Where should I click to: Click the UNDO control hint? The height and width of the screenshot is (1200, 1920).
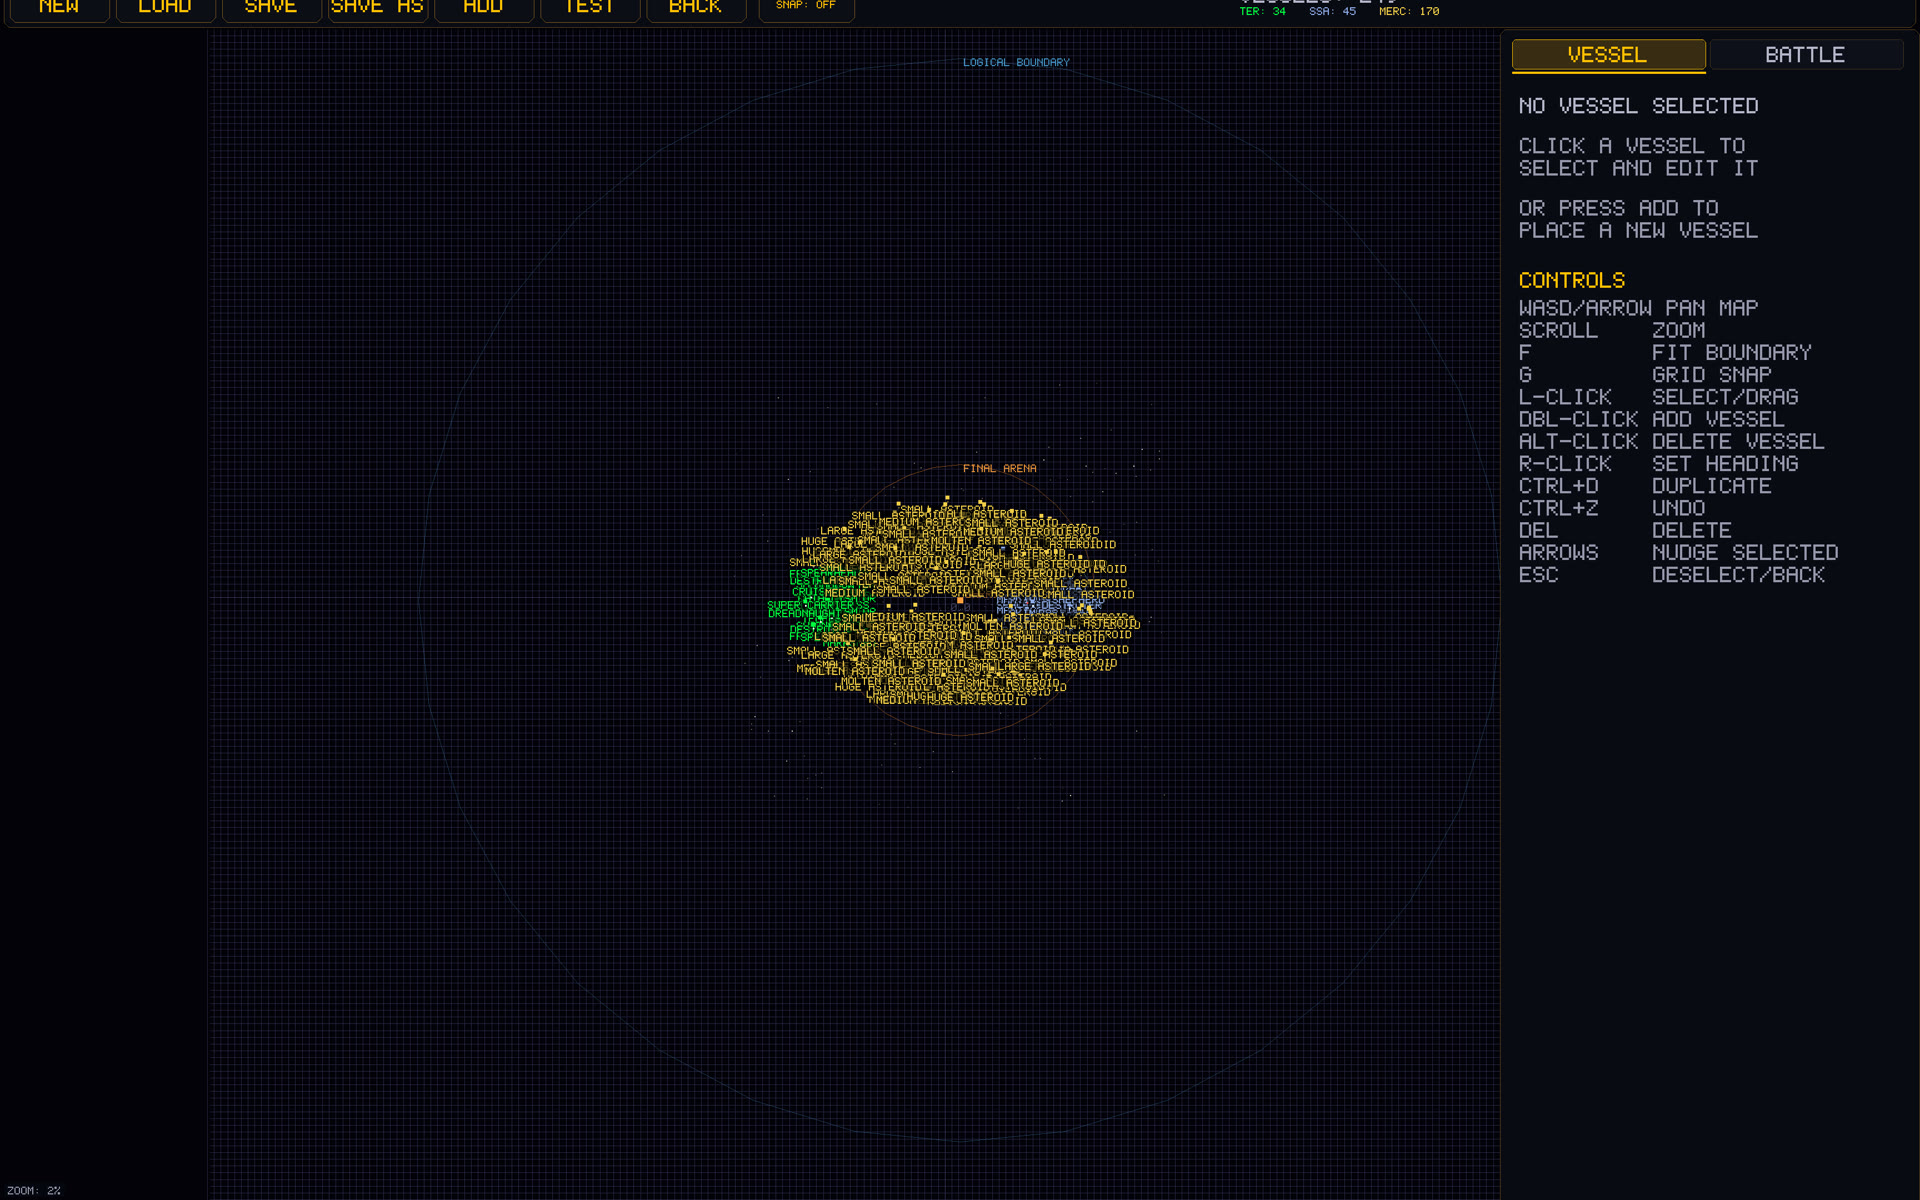pos(1678,508)
